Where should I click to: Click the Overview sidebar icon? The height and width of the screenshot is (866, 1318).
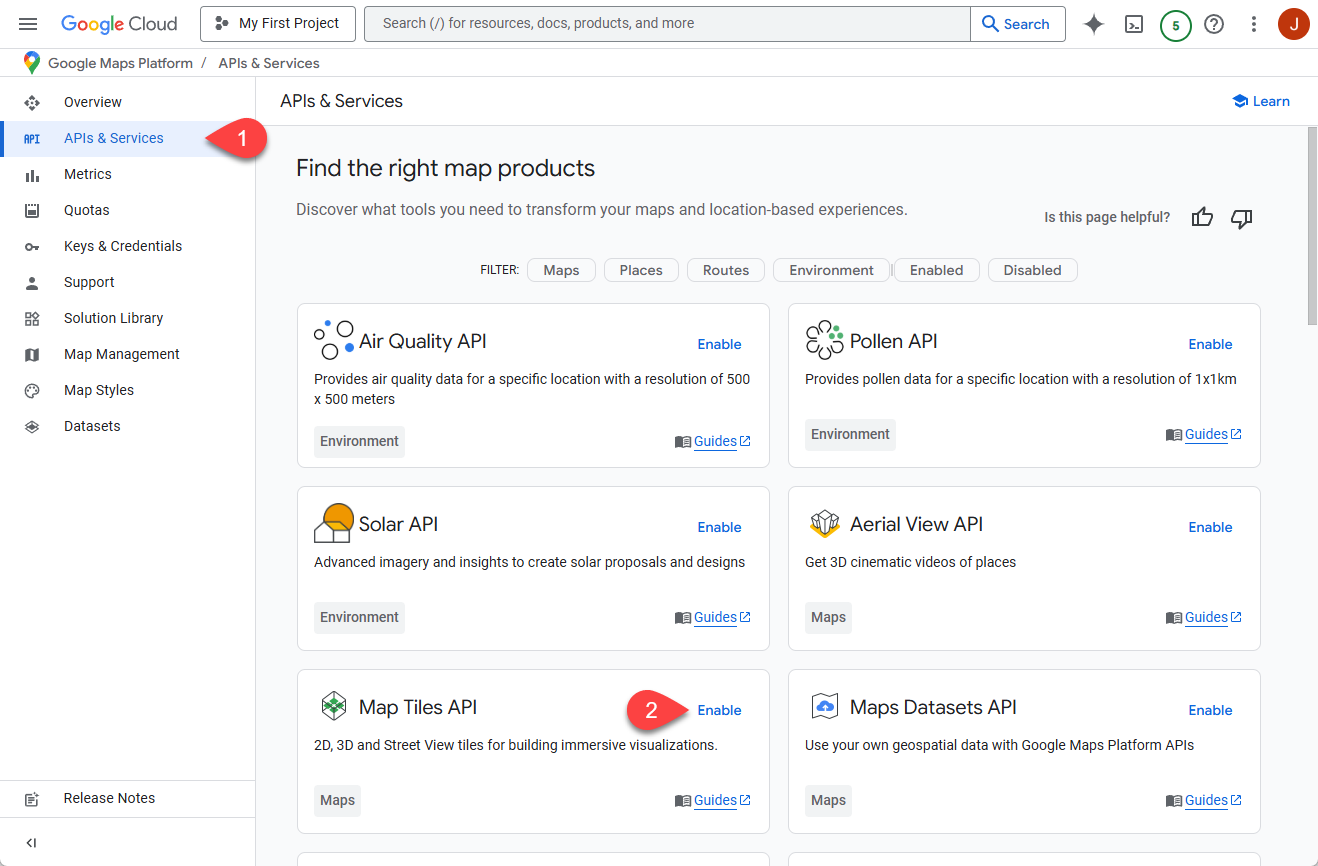click(x=32, y=102)
